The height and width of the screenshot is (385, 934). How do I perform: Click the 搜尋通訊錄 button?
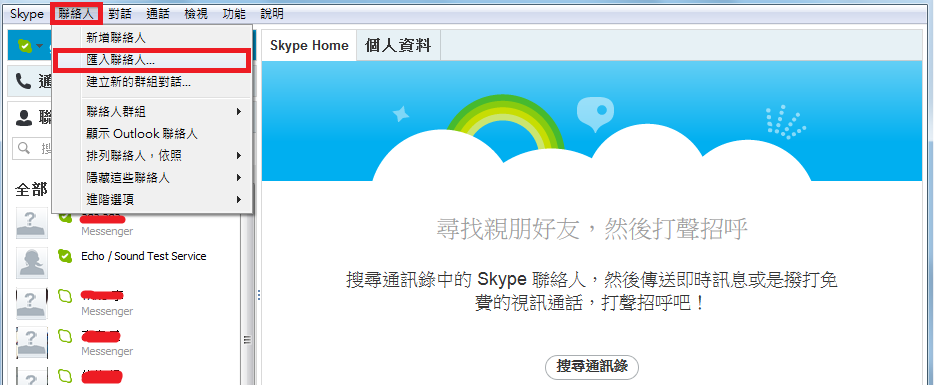click(x=592, y=366)
